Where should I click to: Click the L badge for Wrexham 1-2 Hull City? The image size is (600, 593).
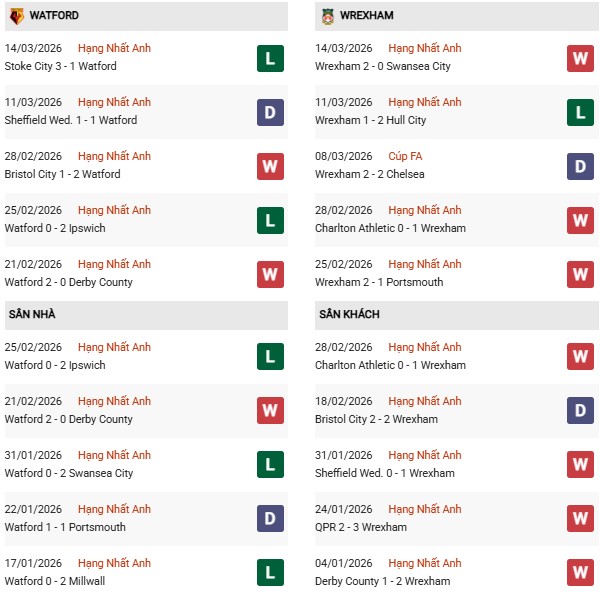[x=580, y=112]
